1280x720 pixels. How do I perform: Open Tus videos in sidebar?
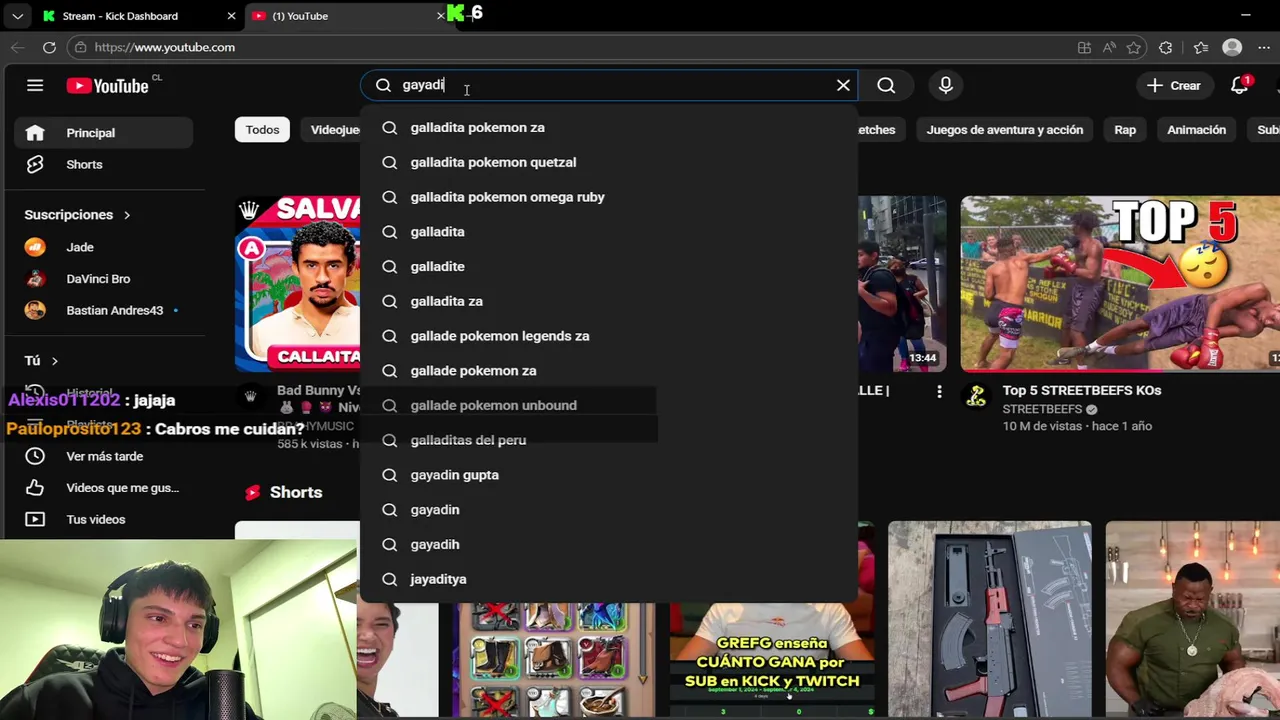103,519
